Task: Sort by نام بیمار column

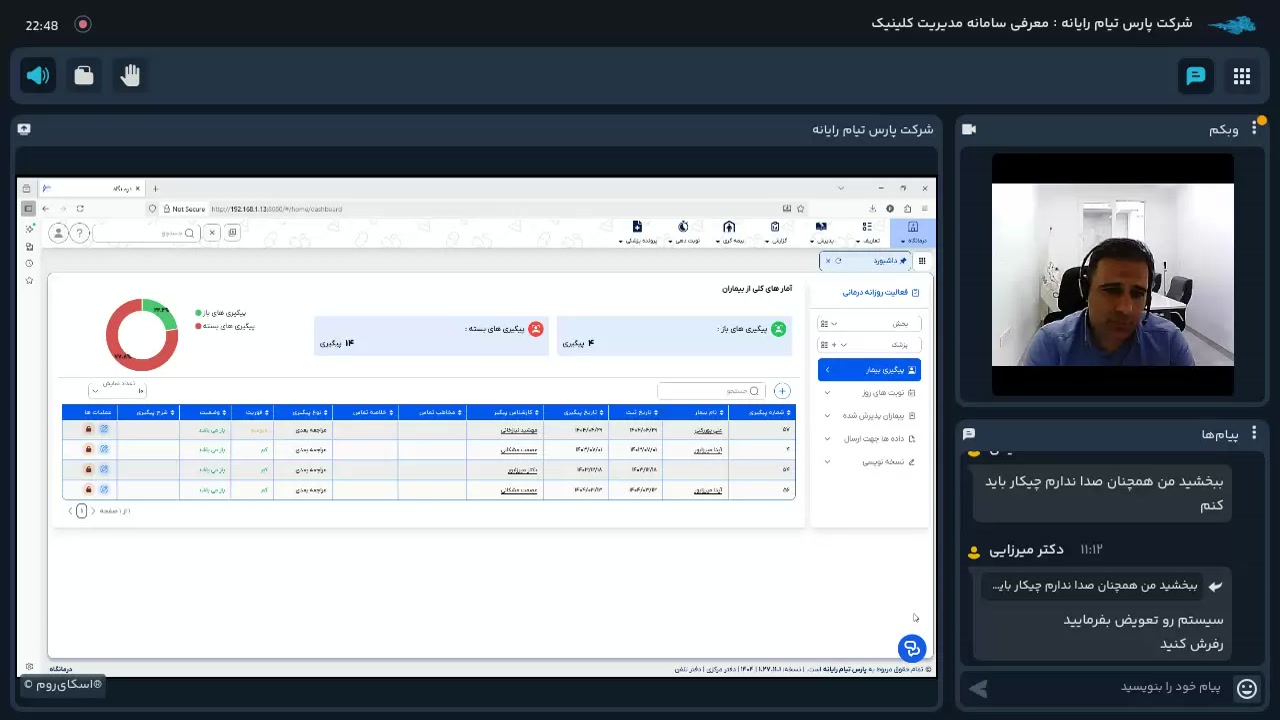Action: pyautogui.click(x=695, y=412)
